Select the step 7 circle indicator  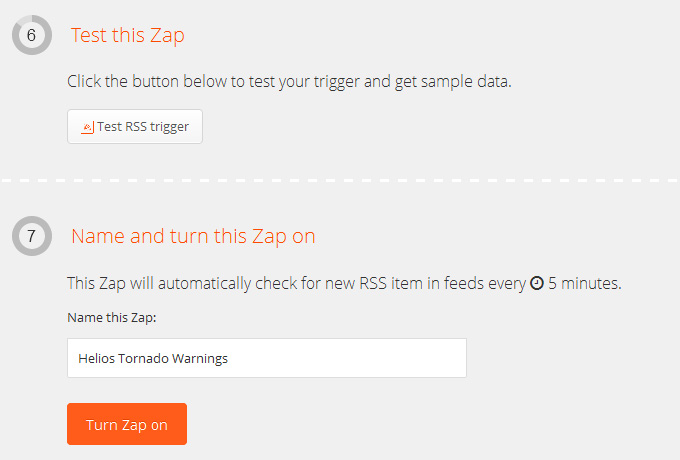pyautogui.click(x=32, y=236)
